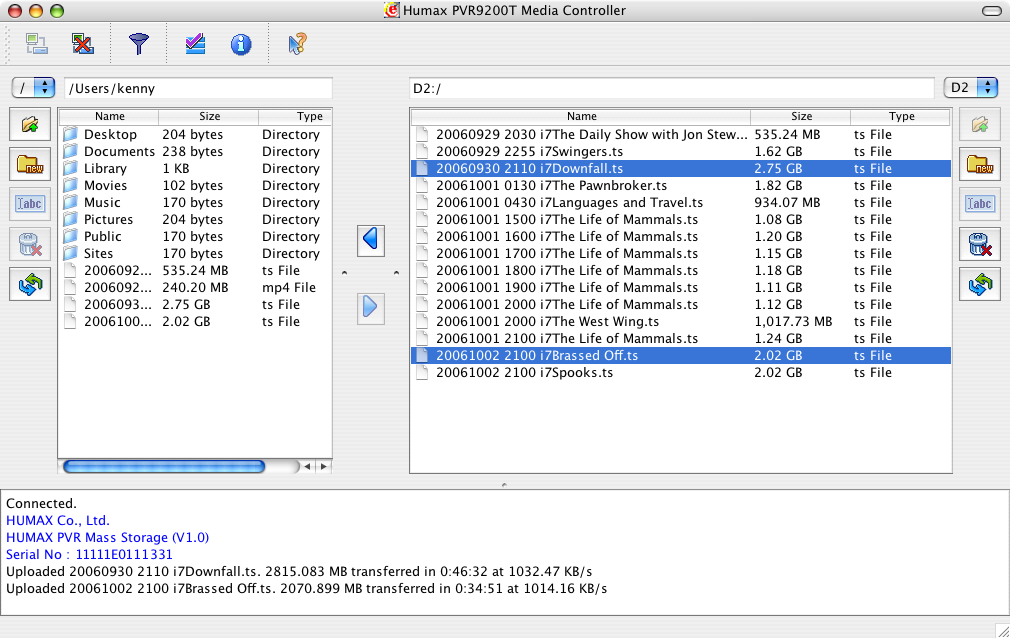Select the Music directory
Image resolution: width=1010 pixels, height=638 pixels.
[x=196, y=202]
